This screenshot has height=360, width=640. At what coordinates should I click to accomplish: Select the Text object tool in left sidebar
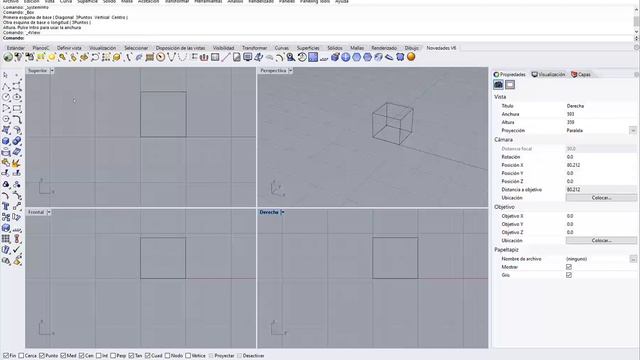coord(6,206)
